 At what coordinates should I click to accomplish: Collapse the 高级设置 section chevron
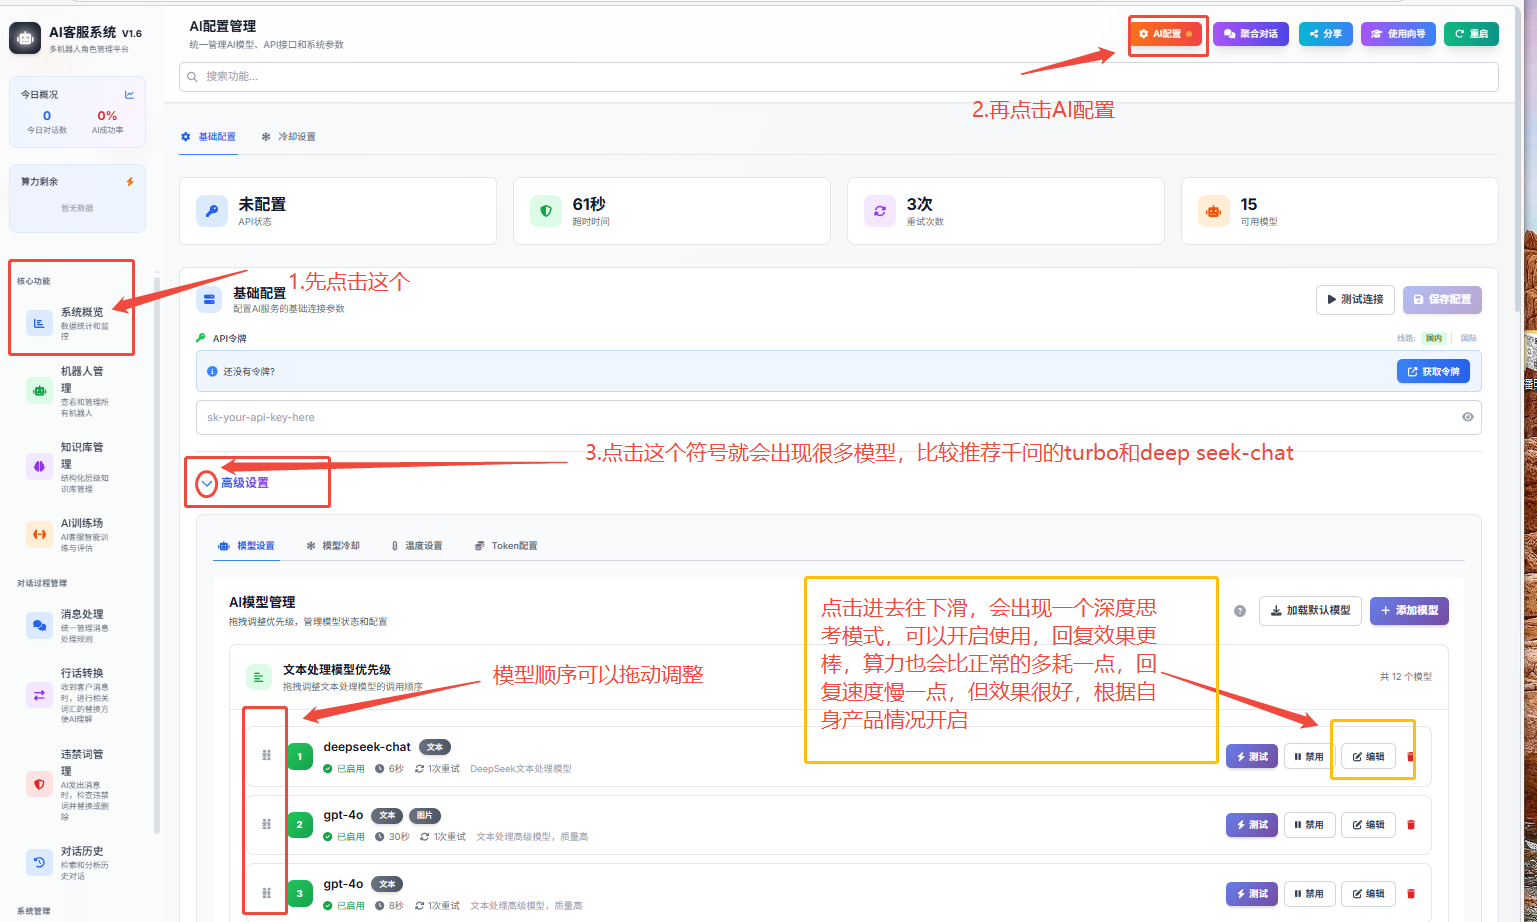[x=207, y=484]
